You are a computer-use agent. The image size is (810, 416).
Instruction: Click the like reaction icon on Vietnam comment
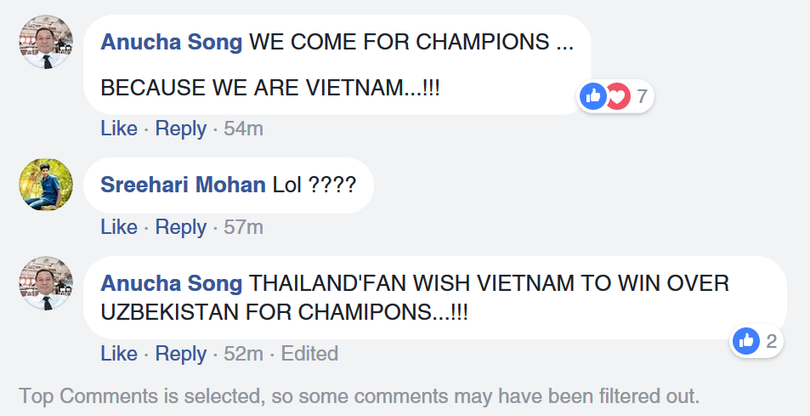pos(593,97)
